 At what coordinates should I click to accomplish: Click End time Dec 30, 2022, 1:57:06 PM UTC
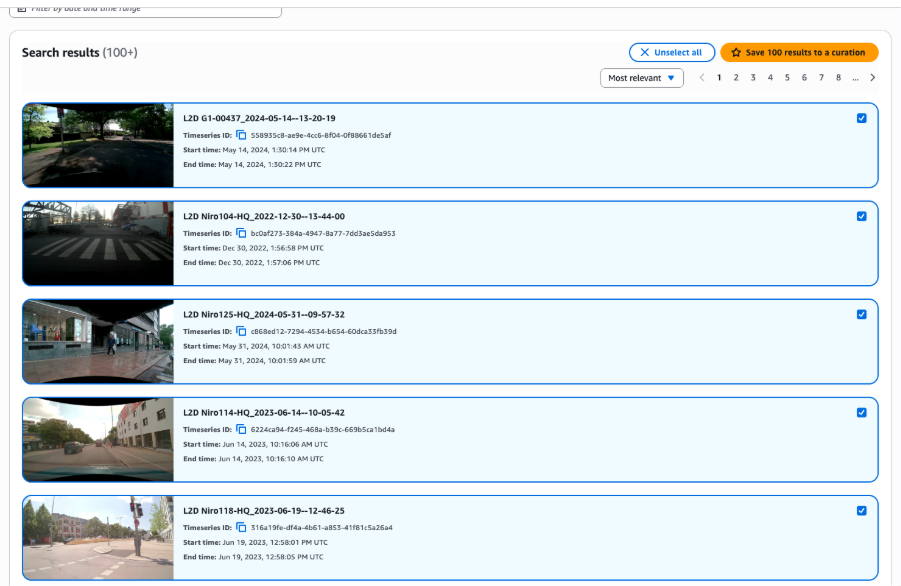point(251,263)
